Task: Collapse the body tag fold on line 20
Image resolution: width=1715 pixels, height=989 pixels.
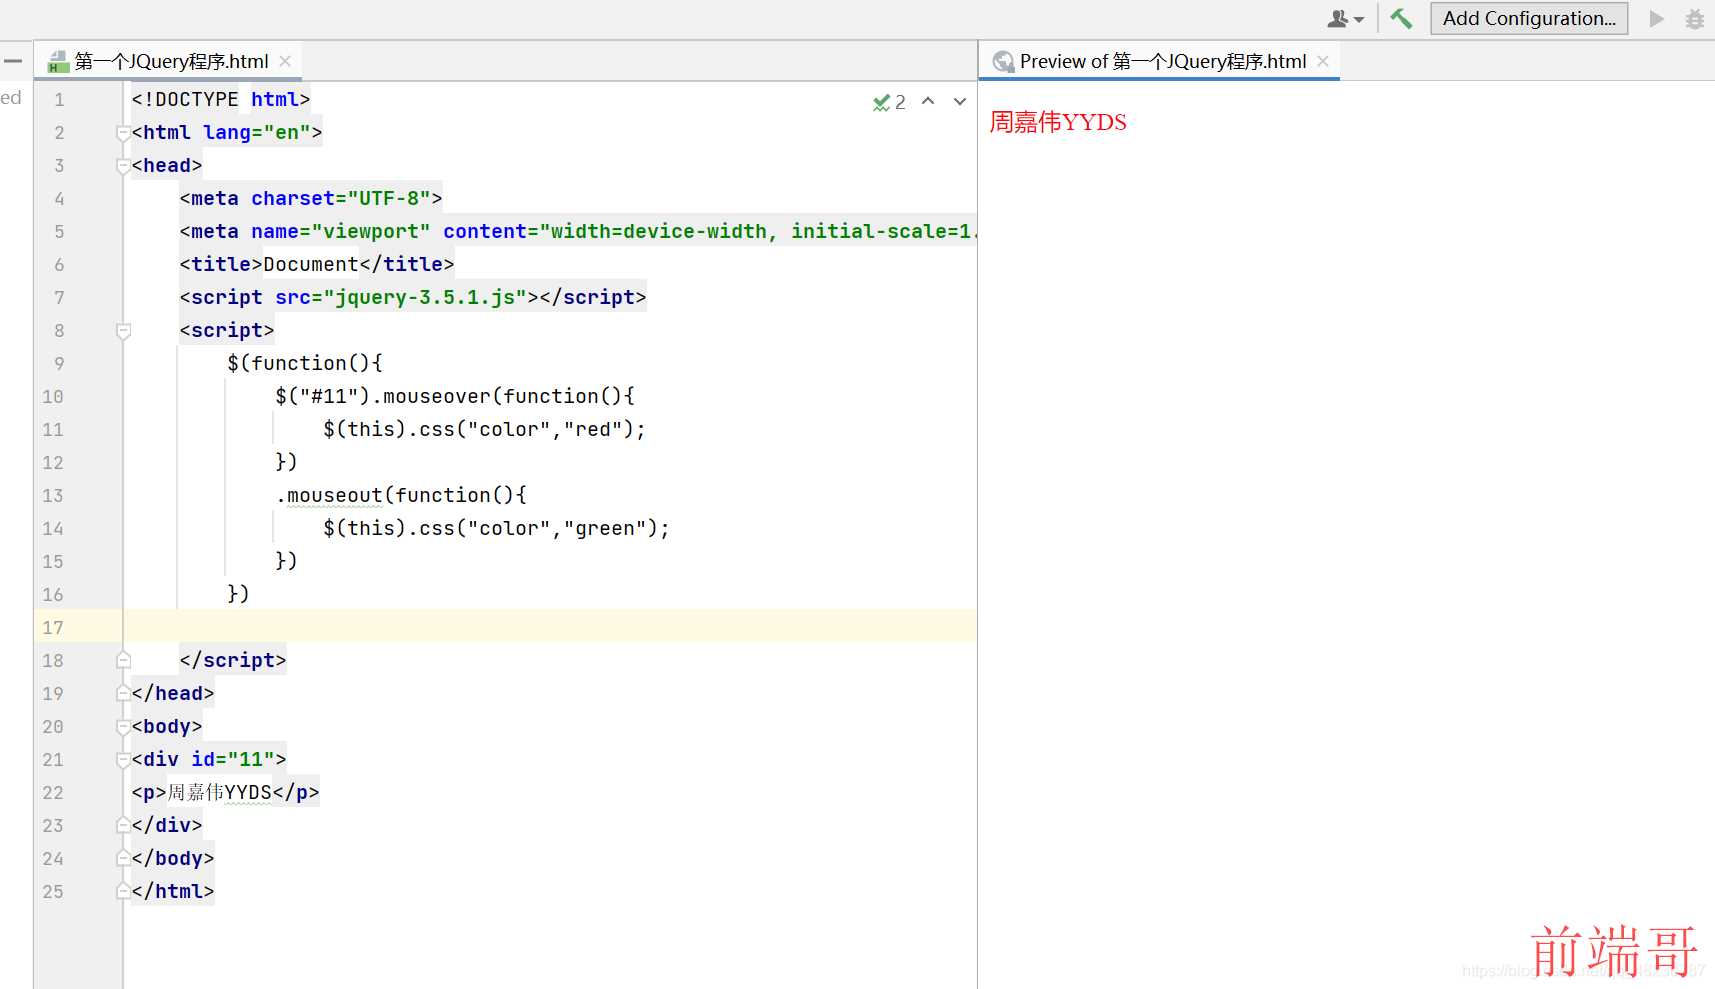Action: pos(123,727)
